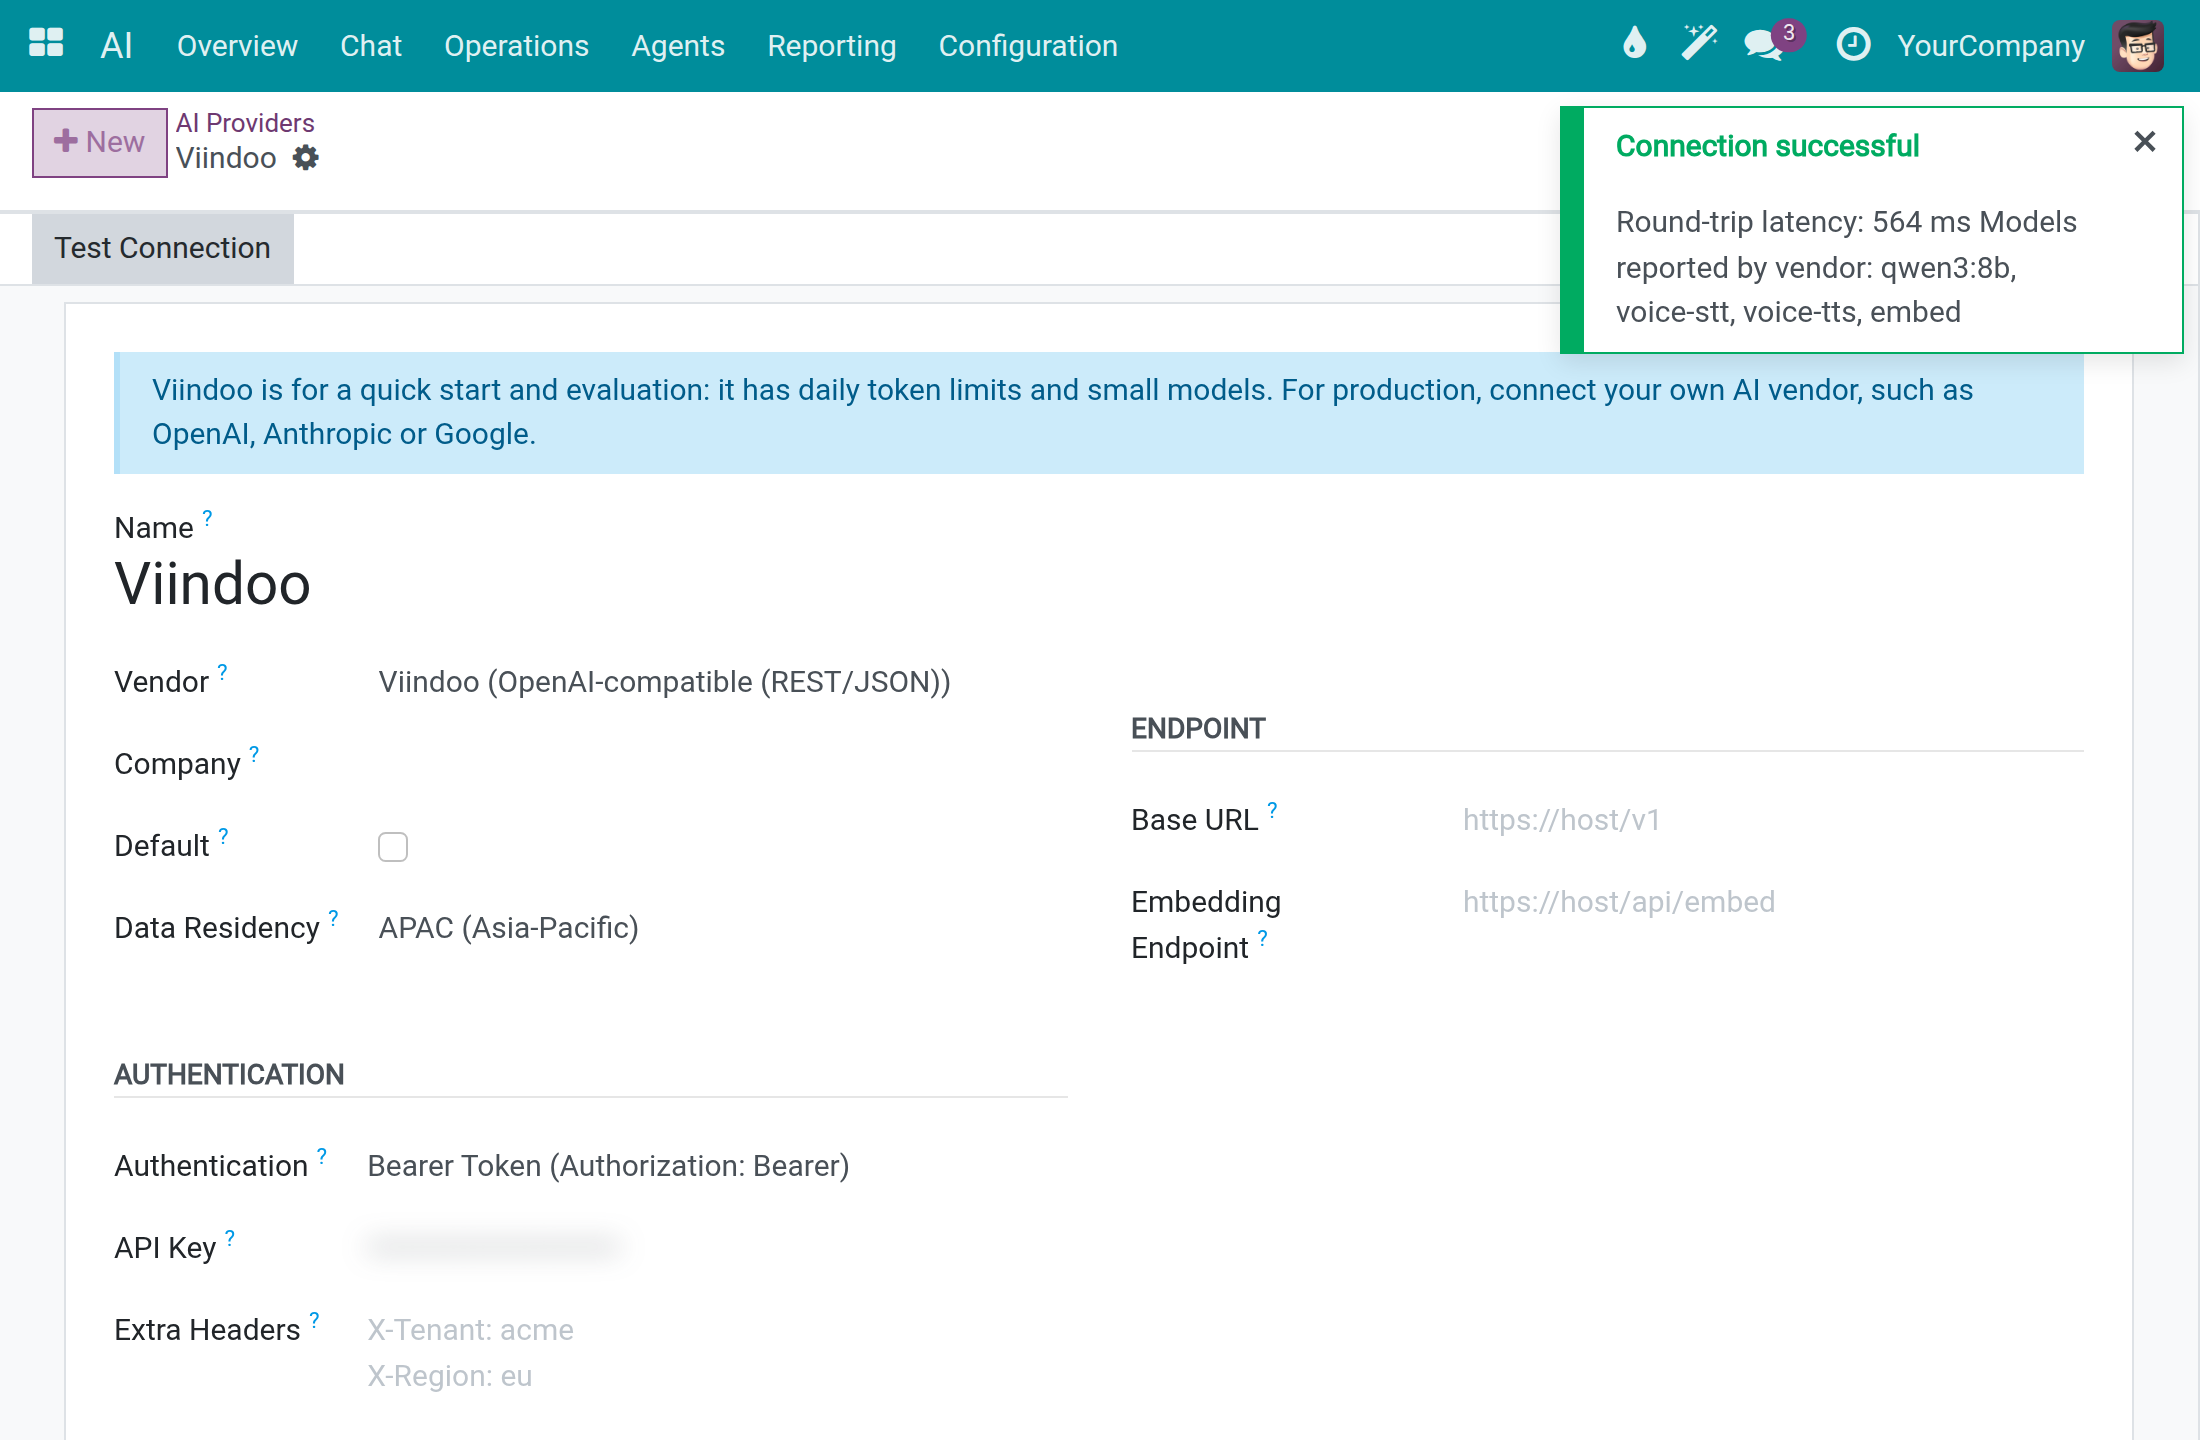Screen dimensions: 2200x1440
Task: Click the AI app title in navbar
Action: pyautogui.click(x=116, y=45)
